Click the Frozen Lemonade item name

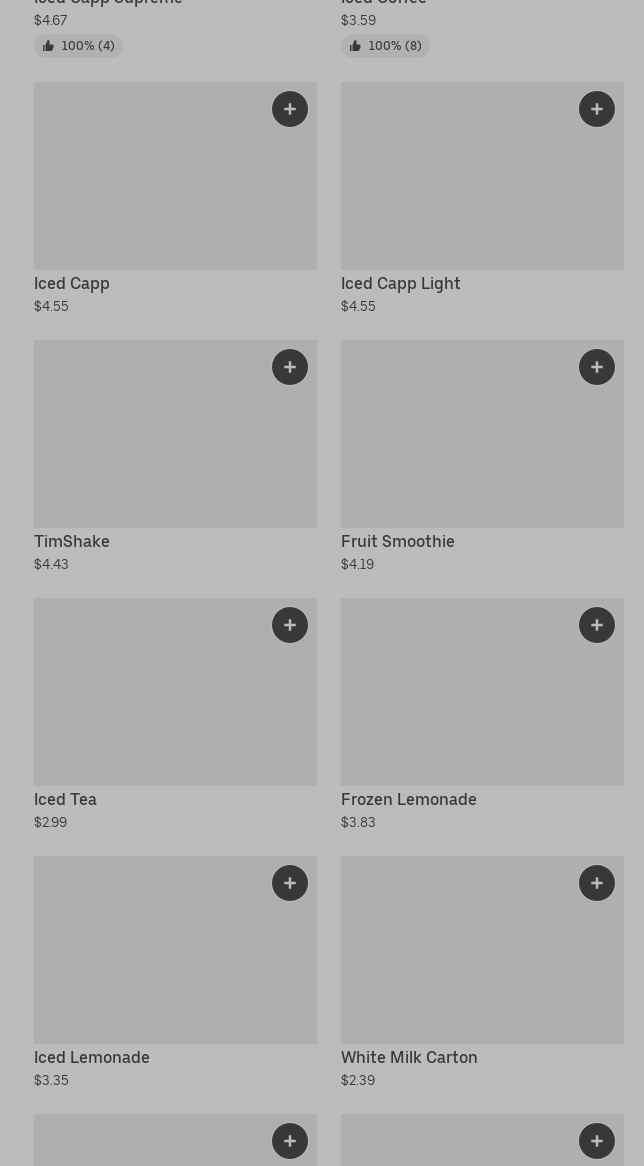(409, 800)
